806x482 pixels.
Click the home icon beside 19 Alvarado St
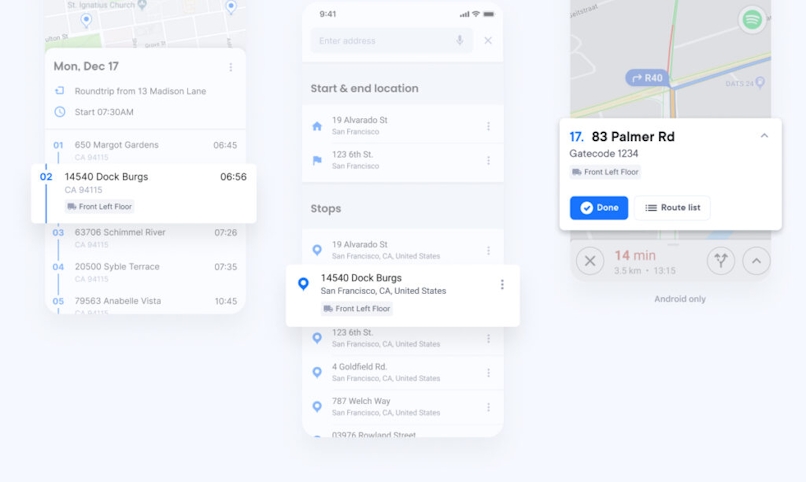317,126
